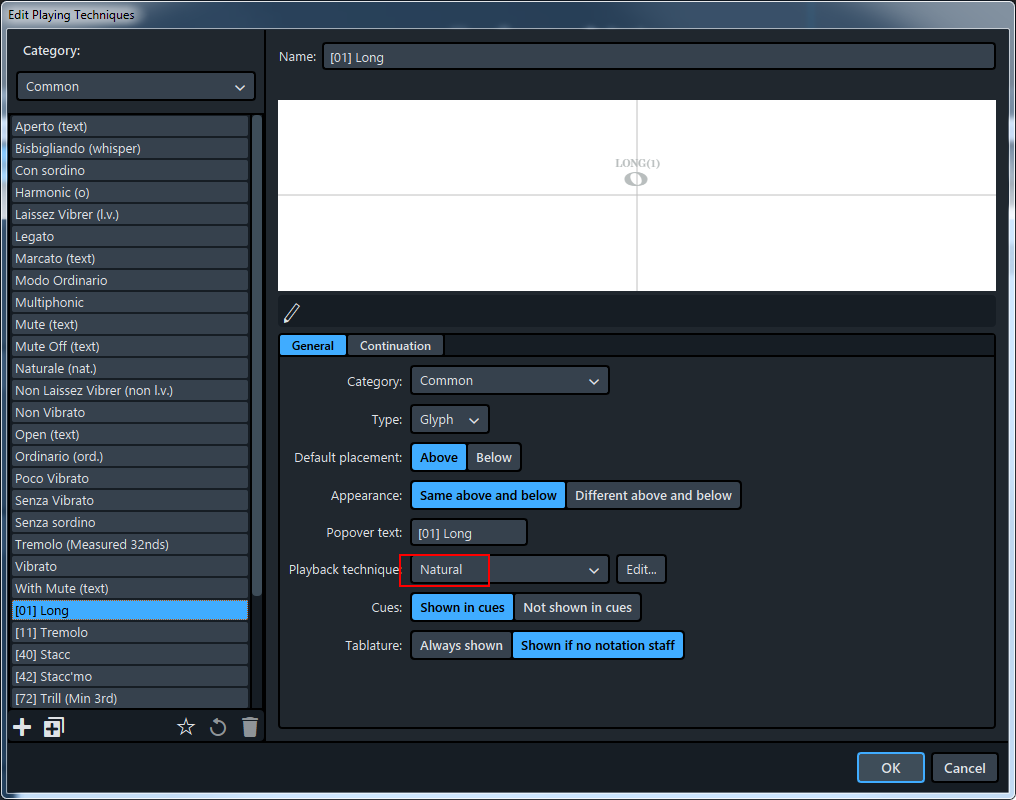Revert technique to factory settings icon
Viewport: 1016px width, 800px height.
(218, 727)
